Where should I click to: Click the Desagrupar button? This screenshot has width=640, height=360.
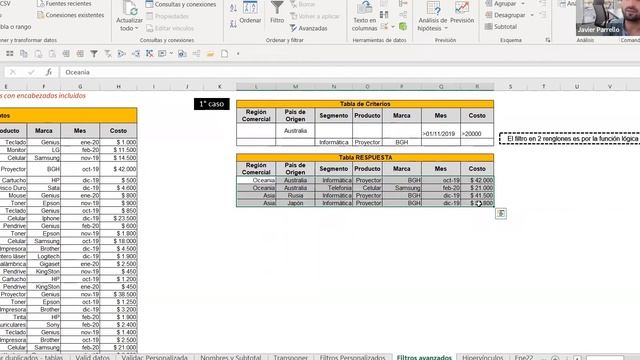coord(505,15)
